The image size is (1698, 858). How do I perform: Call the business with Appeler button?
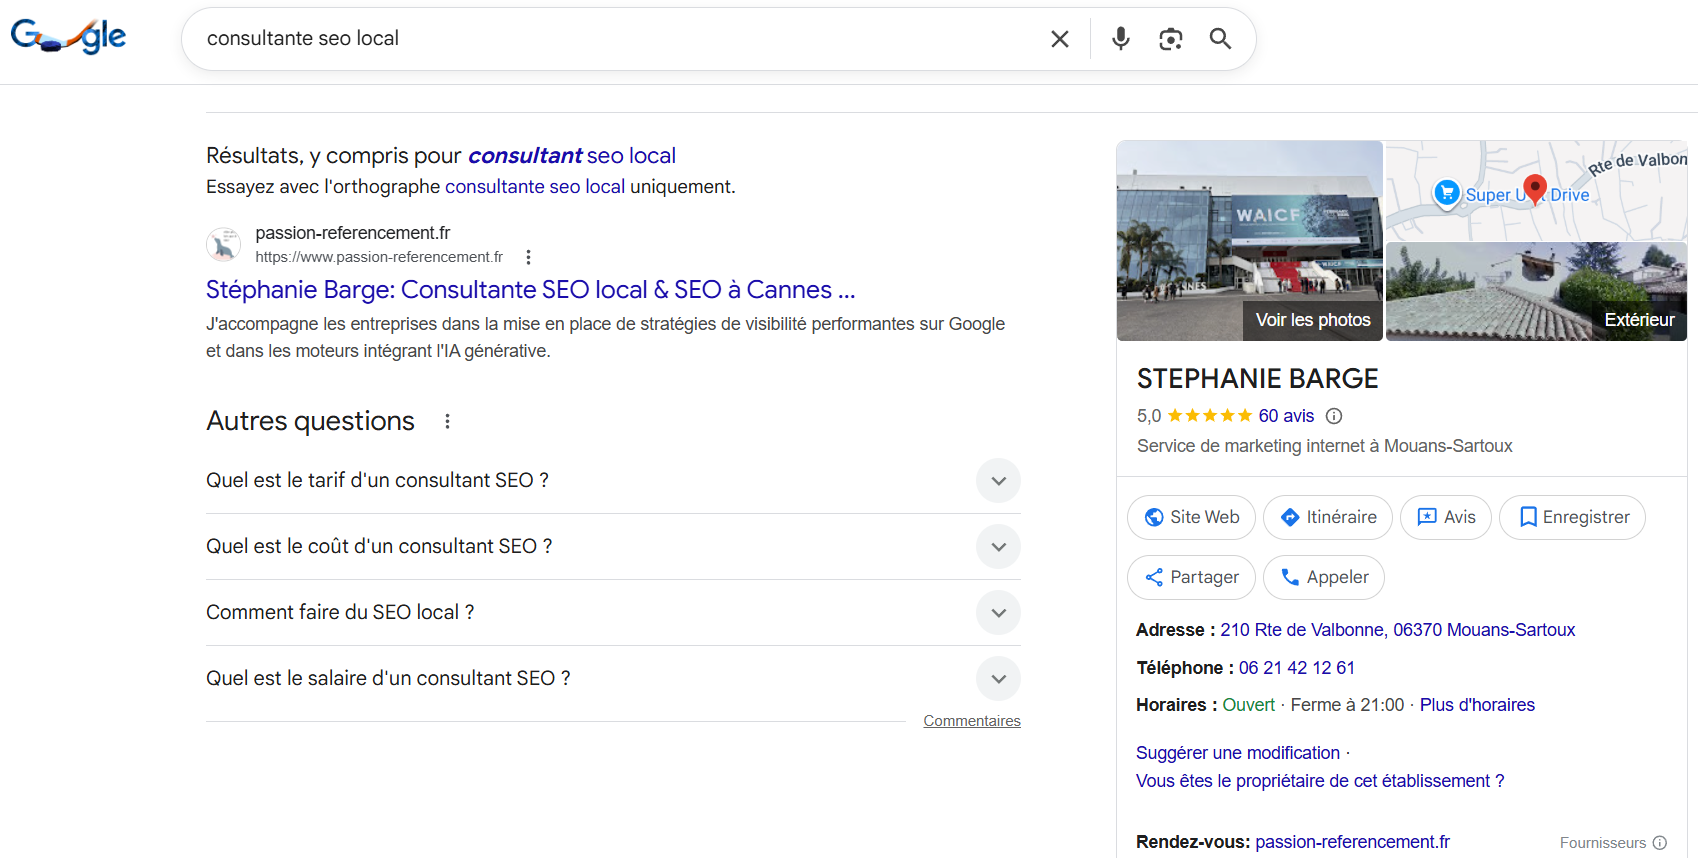pyautogui.click(x=1324, y=578)
